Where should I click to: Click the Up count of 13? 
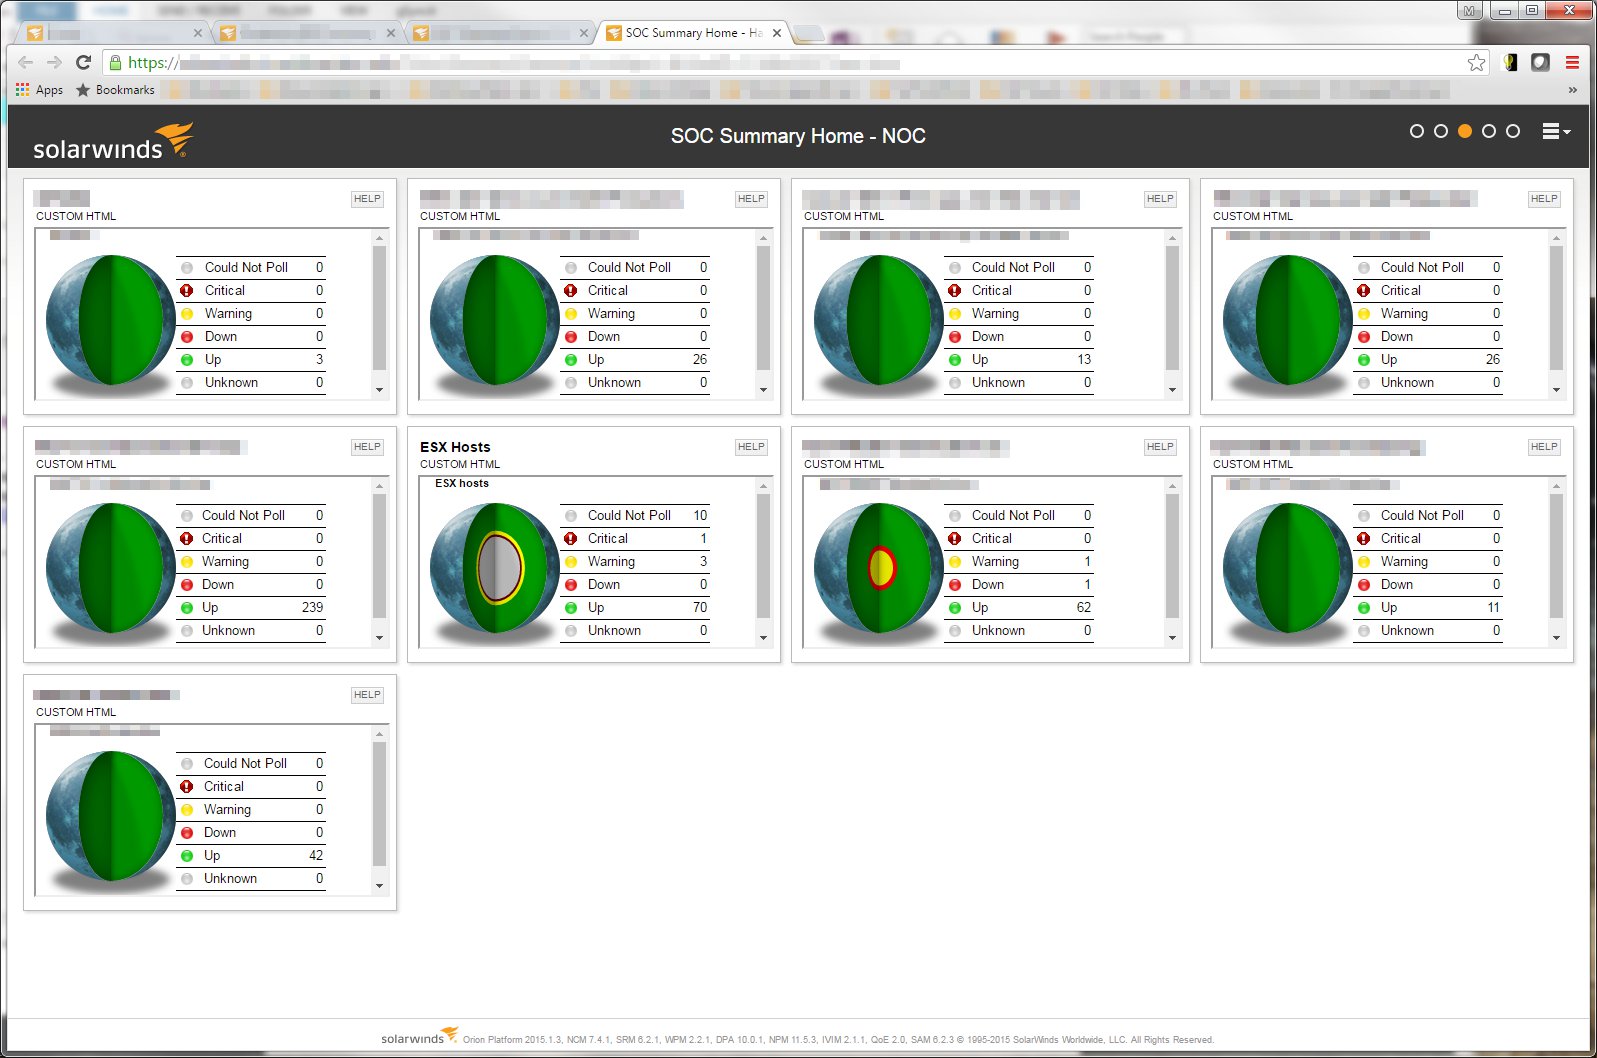[x=1084, y=360]
